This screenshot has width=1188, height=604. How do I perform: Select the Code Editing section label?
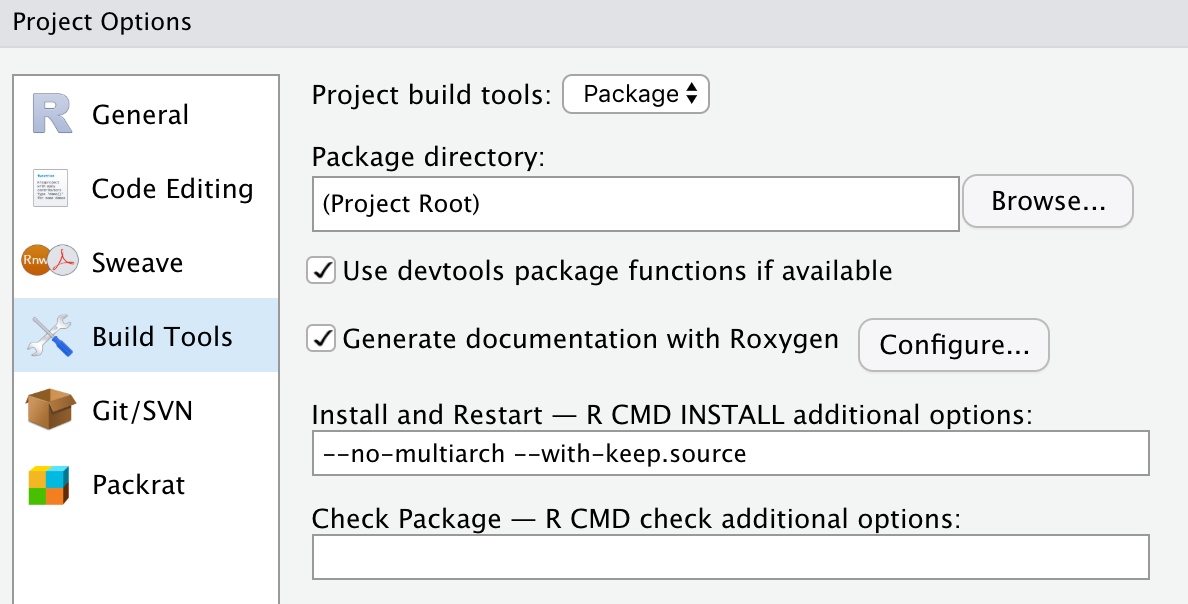coord(172,189)
